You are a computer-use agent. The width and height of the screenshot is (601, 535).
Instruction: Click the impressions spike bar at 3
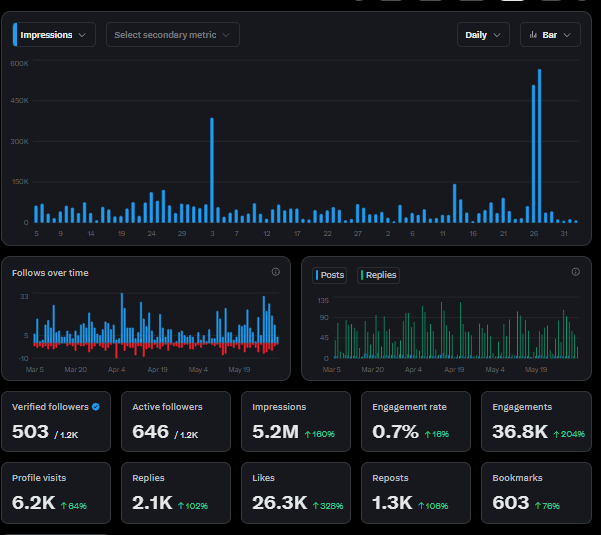click(212, 170)
